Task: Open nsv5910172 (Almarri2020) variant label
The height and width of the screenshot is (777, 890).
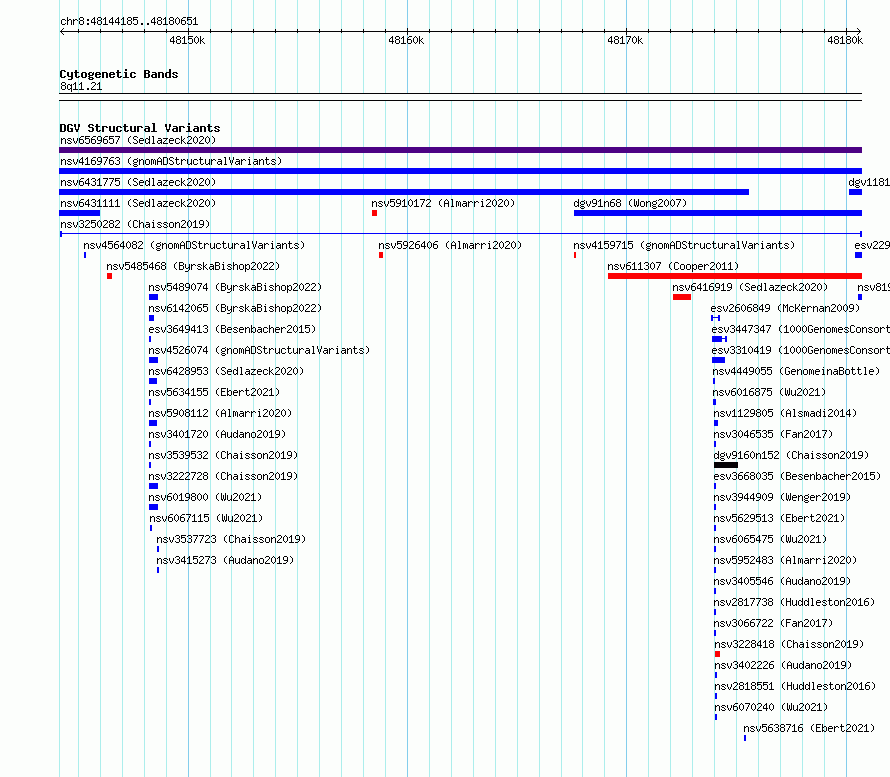Action: [x=443, y=203]
